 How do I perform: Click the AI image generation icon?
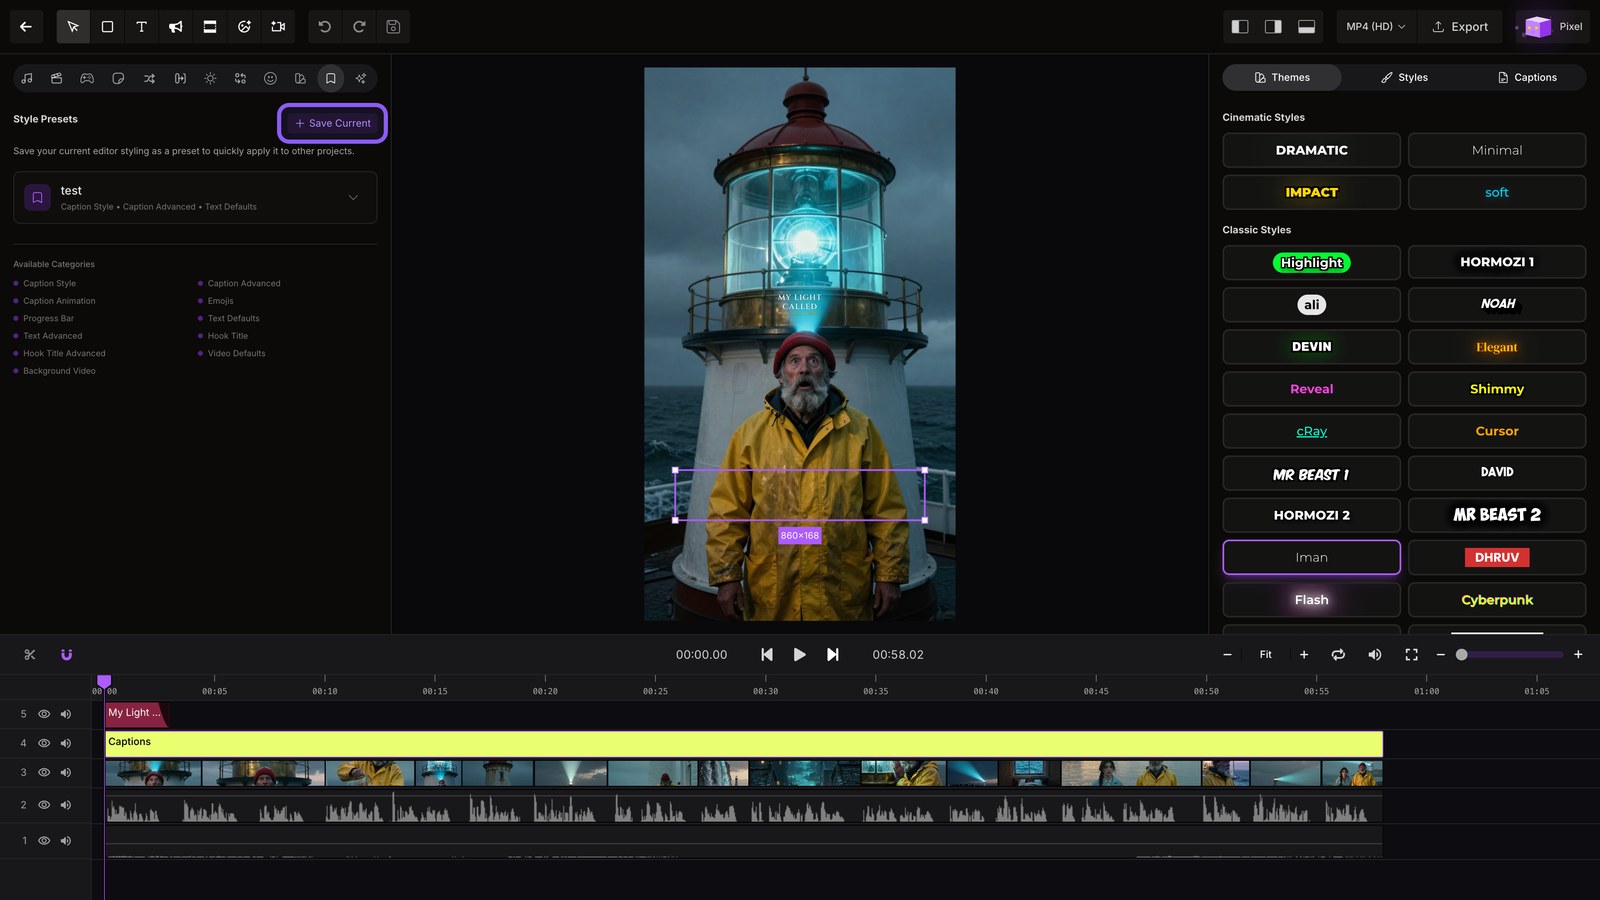[244, 27]
